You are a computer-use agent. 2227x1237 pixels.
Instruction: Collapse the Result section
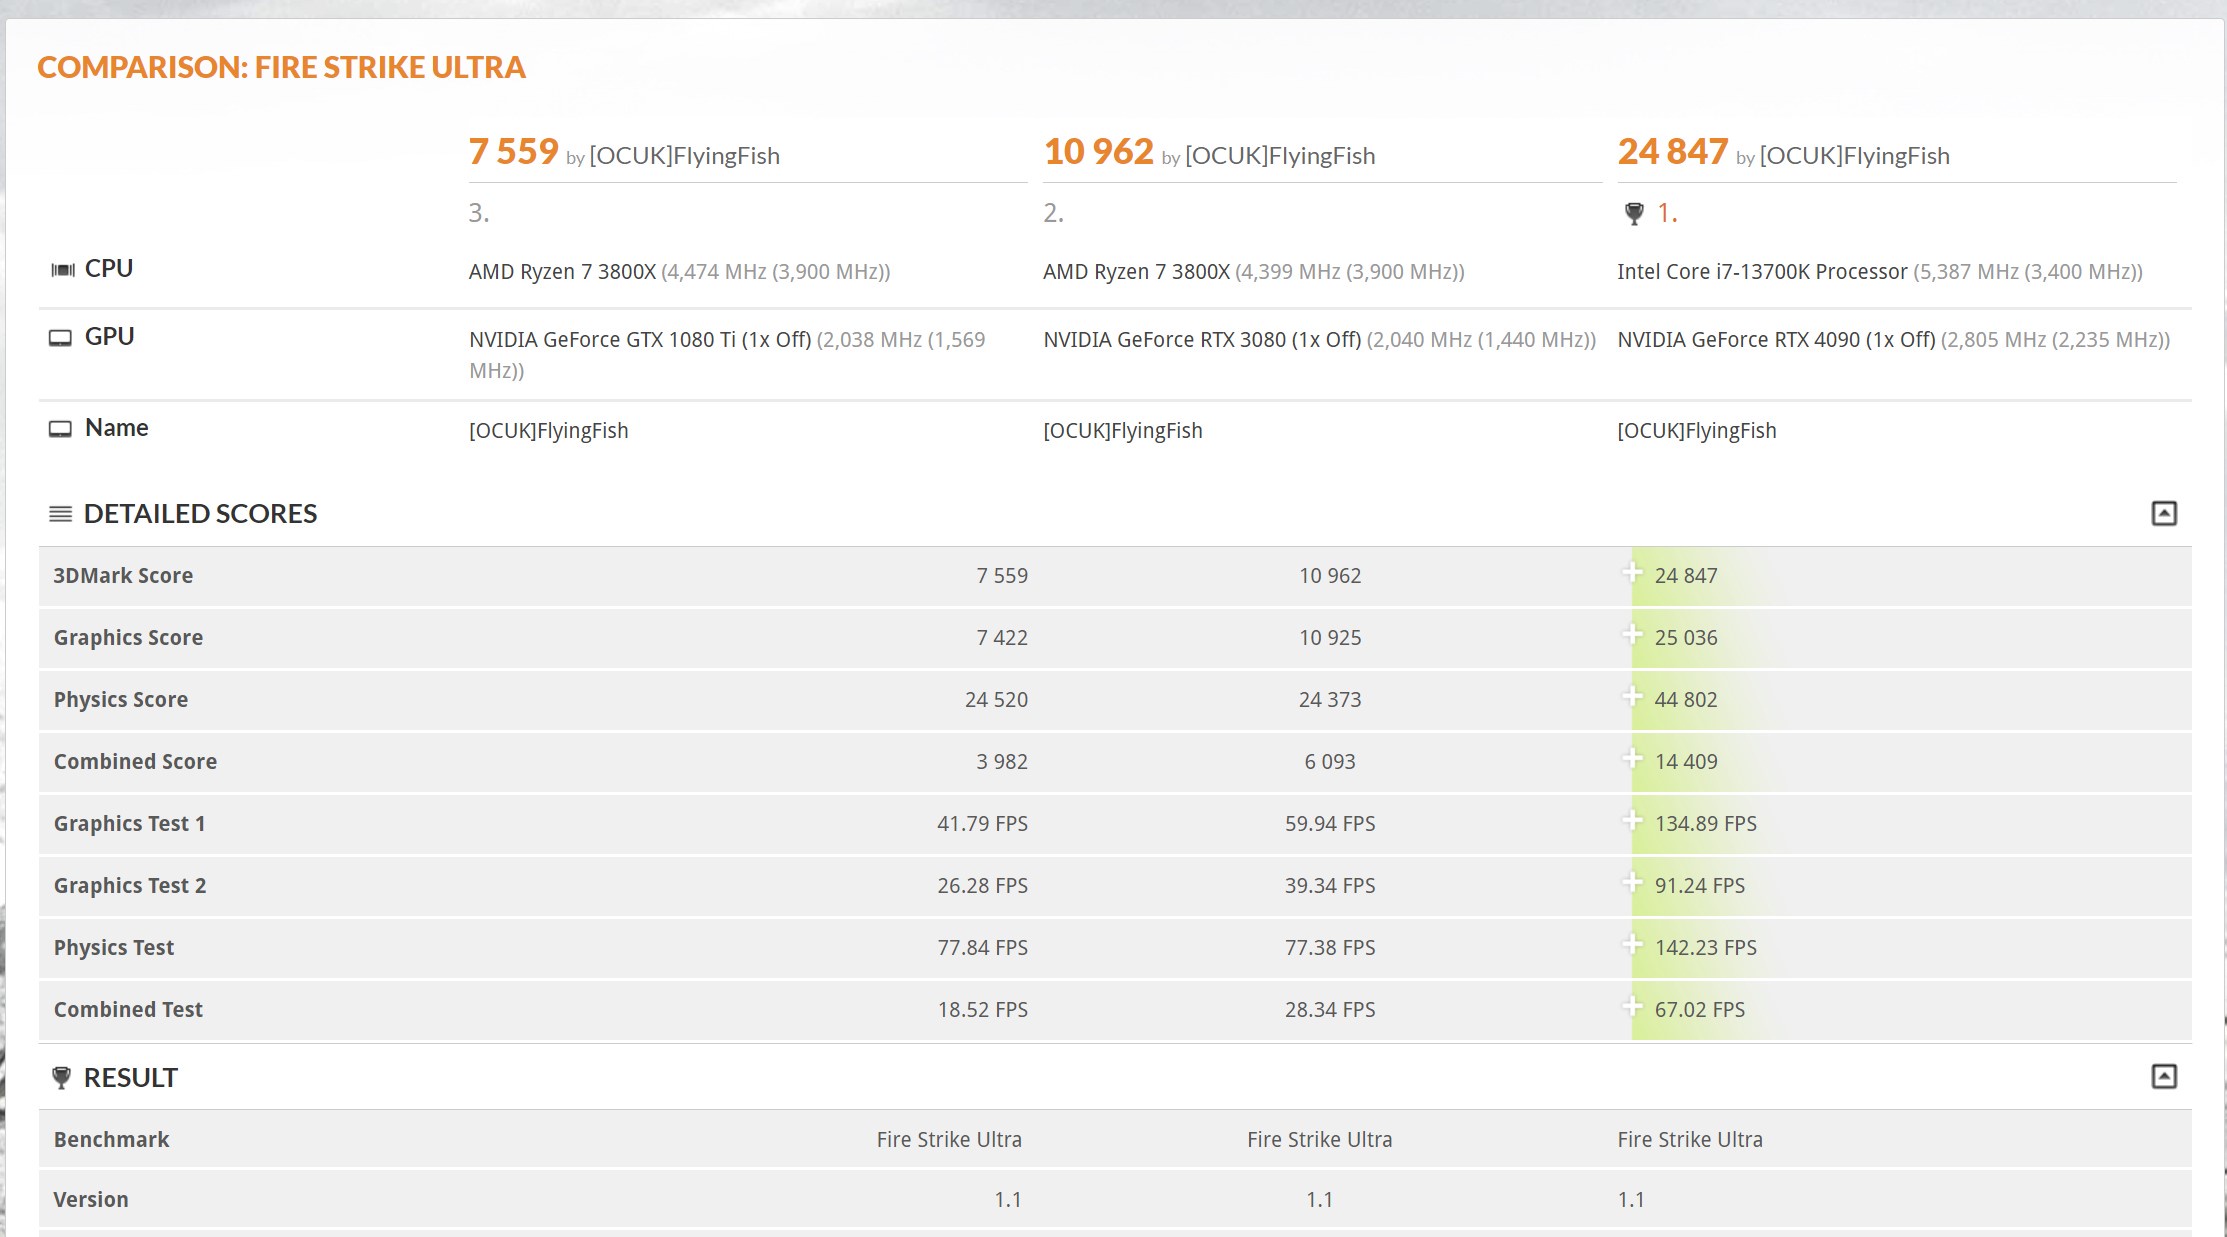pos(2163,1076)
